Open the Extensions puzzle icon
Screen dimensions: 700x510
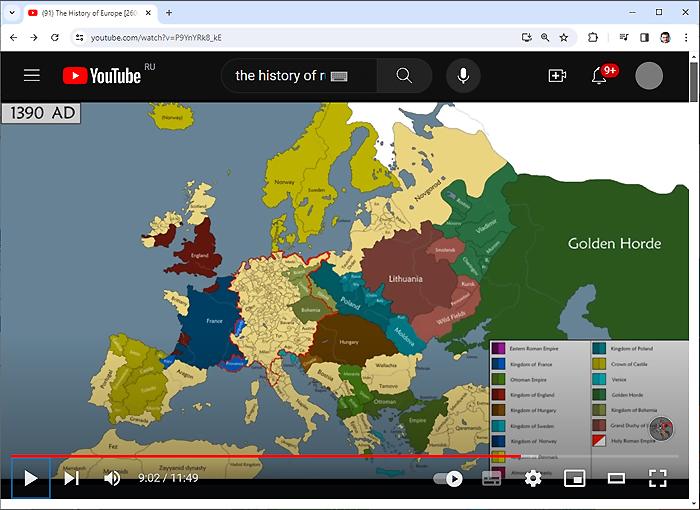pyautogui.click(x=593, y=38)
